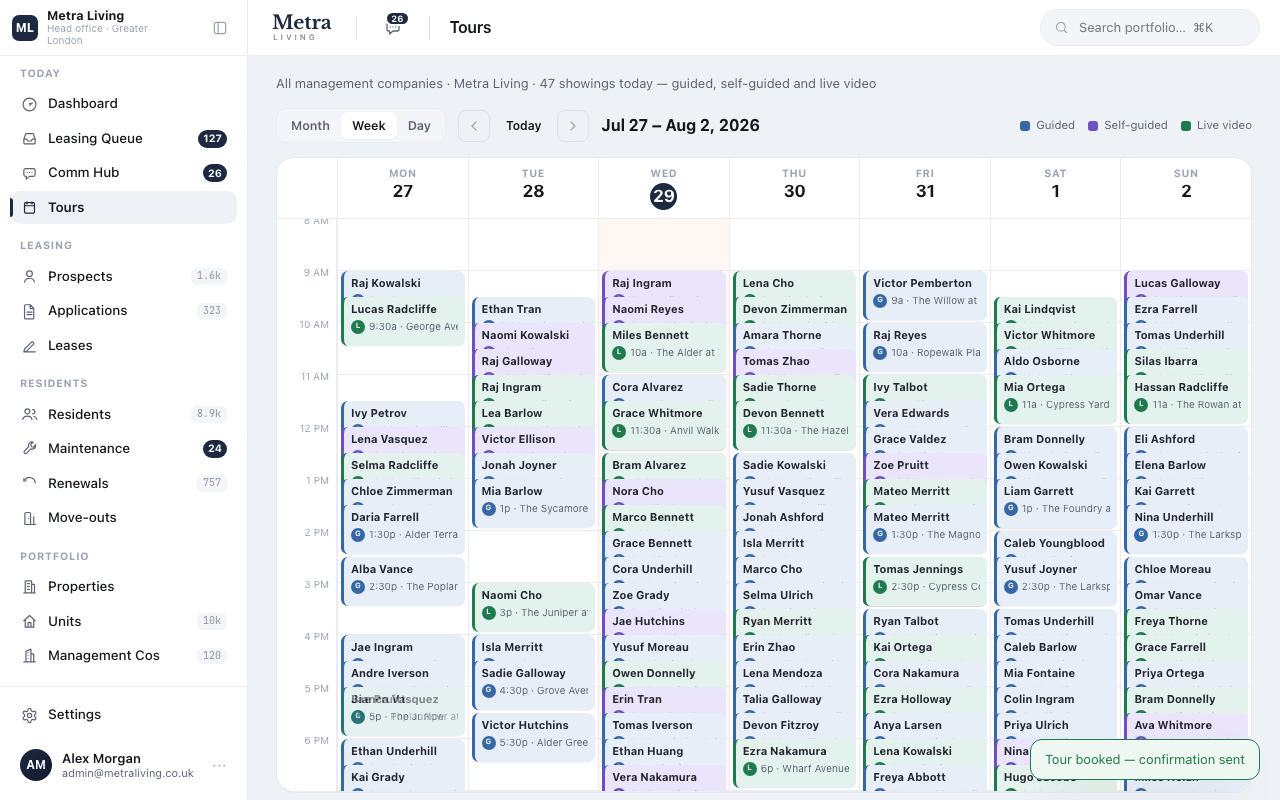
Task: Click the Comm Hub chat icon
Action: (x=30, y=173)
